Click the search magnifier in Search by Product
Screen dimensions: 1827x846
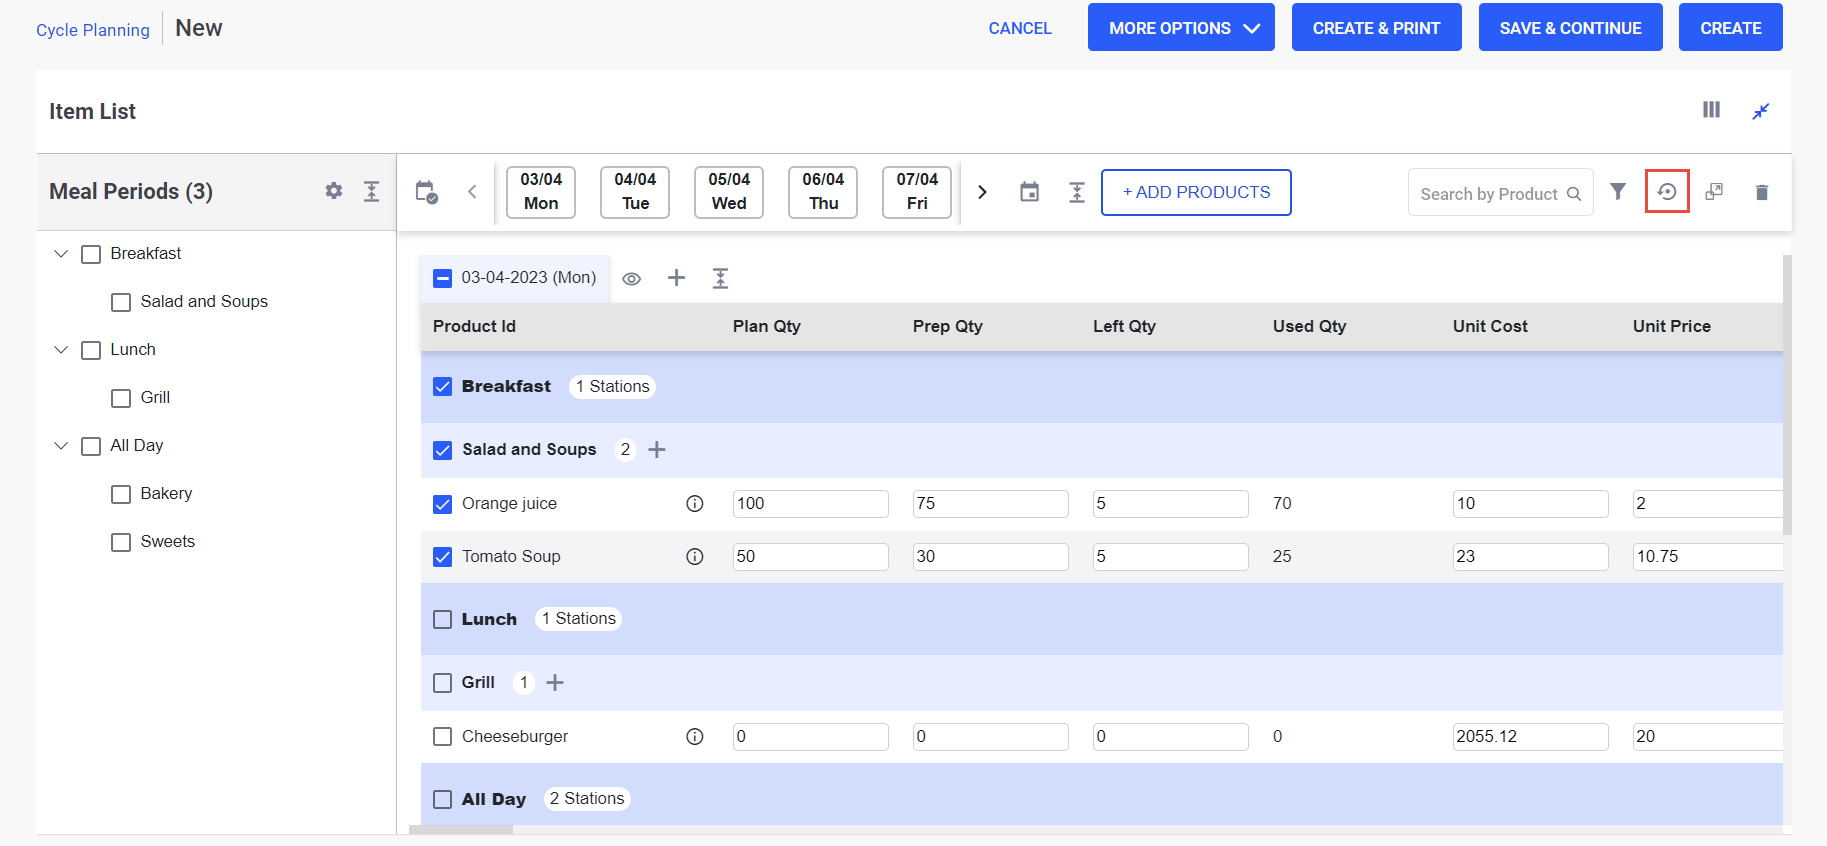point(1574,194)
